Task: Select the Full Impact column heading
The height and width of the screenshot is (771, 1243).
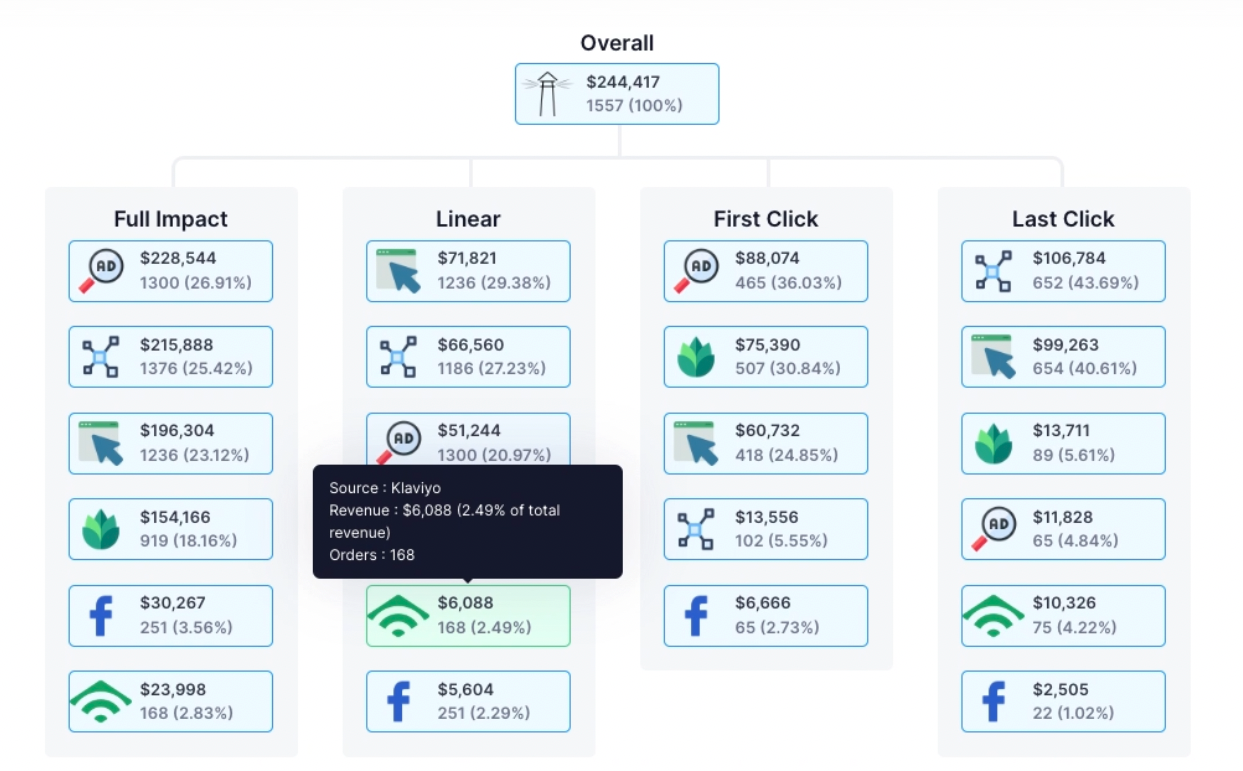Action: click(171, 219)
